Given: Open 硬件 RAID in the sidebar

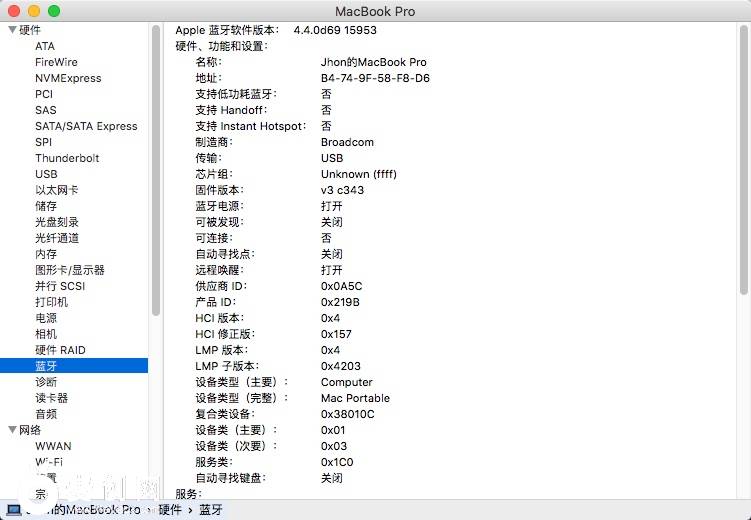Looking at the screenshot, I should 60,350.
